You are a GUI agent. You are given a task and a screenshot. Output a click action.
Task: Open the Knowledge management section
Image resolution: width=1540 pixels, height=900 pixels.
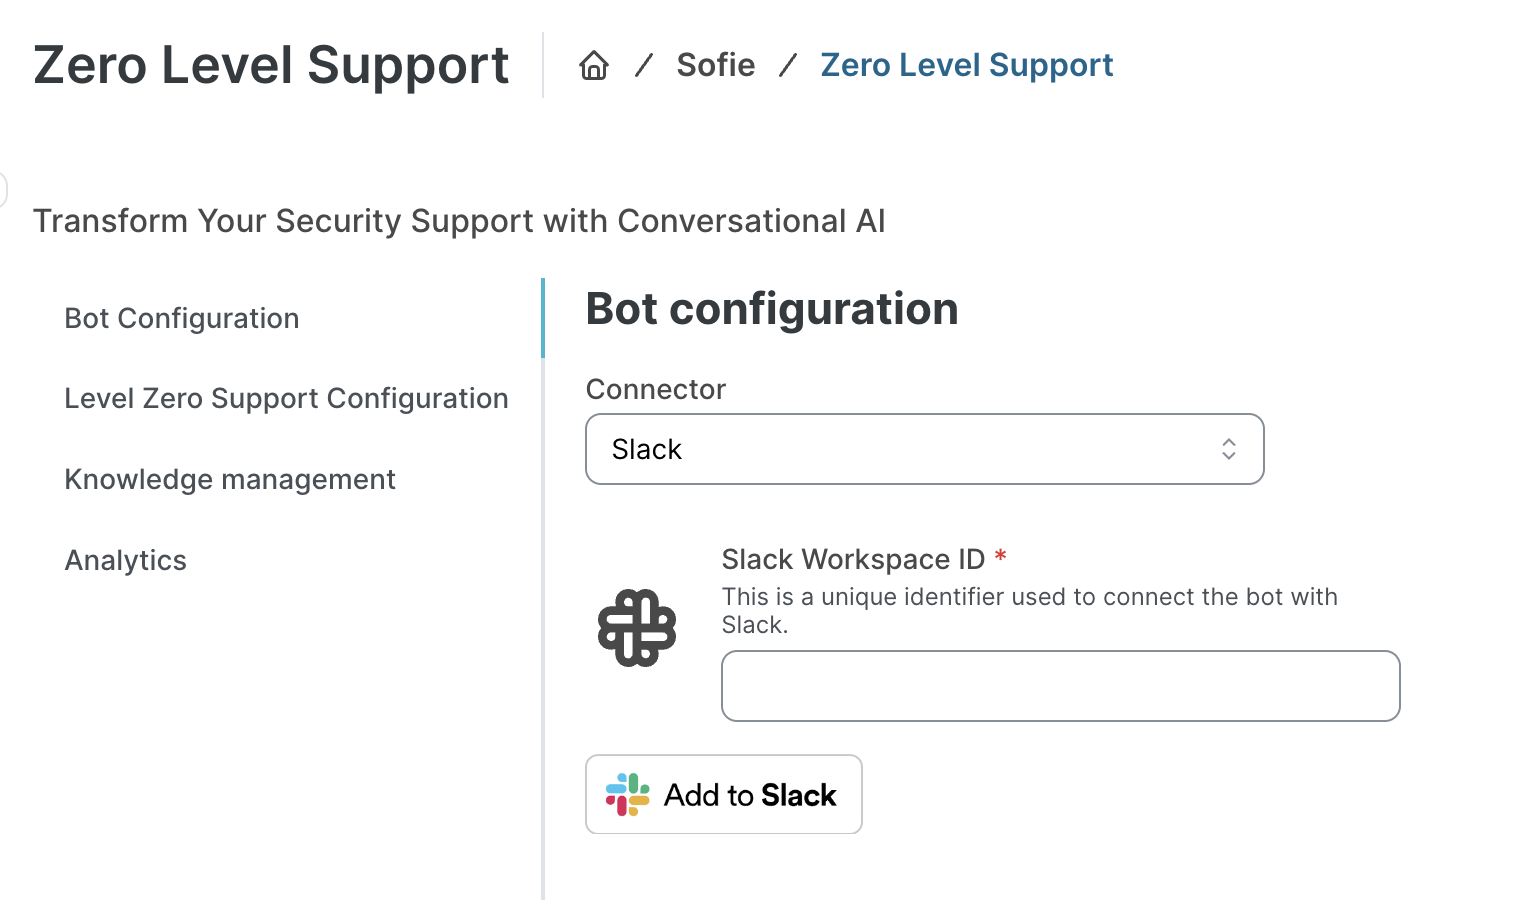click(x=229, y=479)
